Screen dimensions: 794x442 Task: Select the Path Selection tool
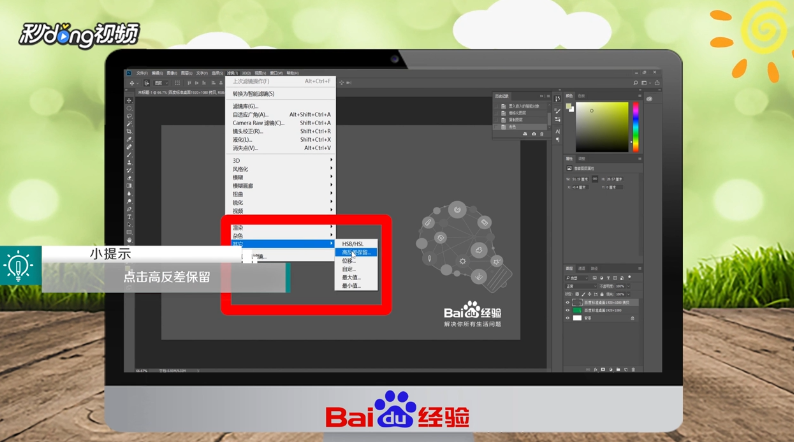[129, 224]
